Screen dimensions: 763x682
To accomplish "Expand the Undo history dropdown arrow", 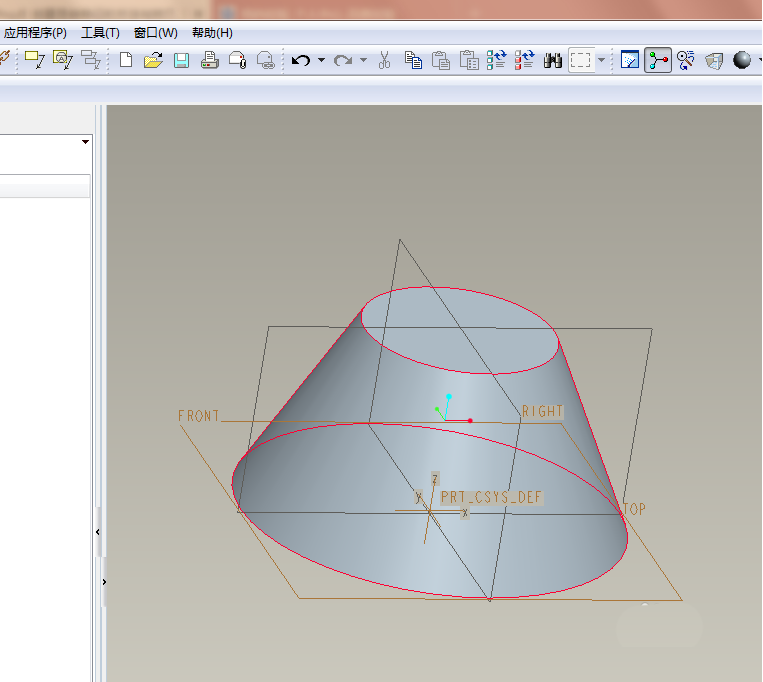I will click(x=321, y=60).
